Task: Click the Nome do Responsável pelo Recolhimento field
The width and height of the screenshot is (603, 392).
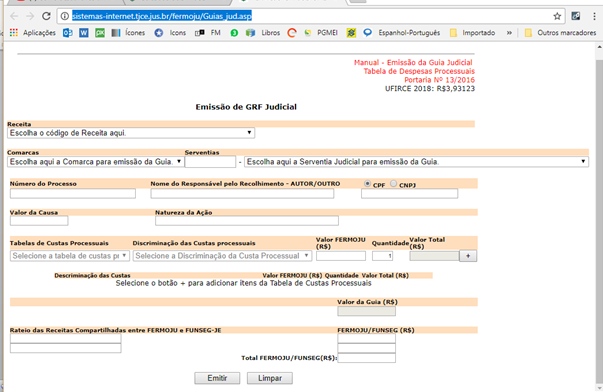Action: coord(242,193)
